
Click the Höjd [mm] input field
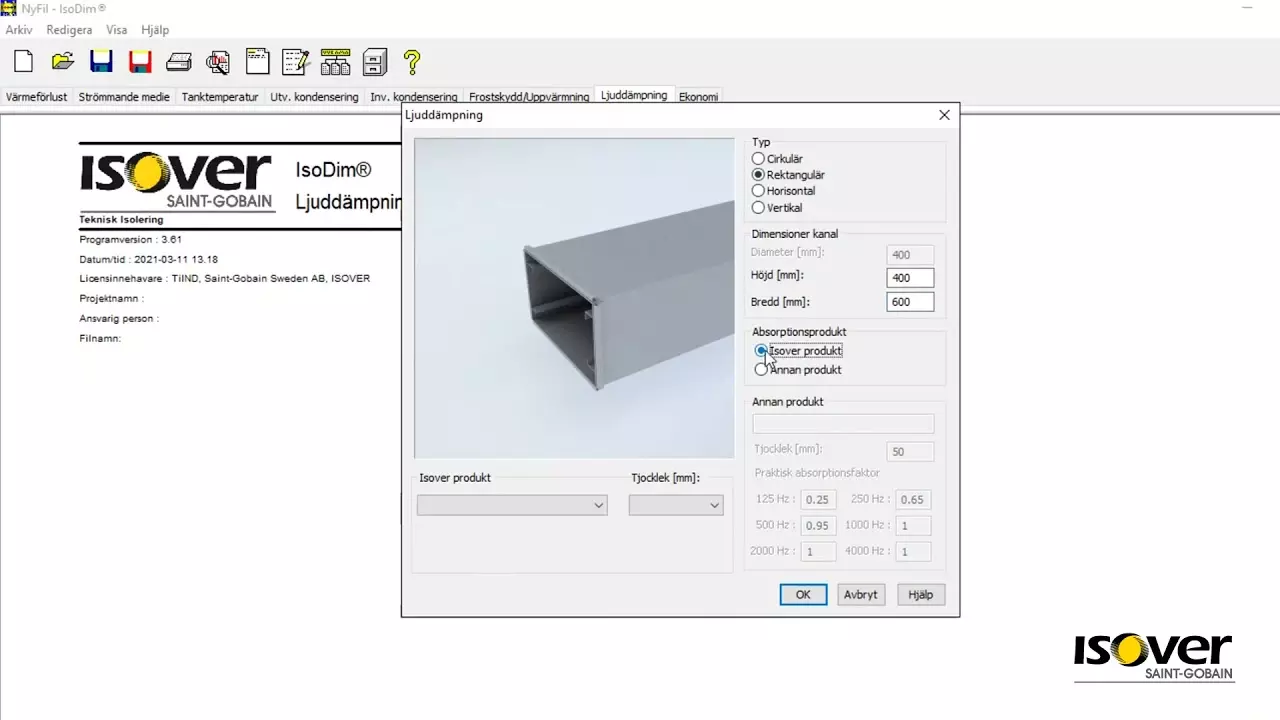pos(910,278)
